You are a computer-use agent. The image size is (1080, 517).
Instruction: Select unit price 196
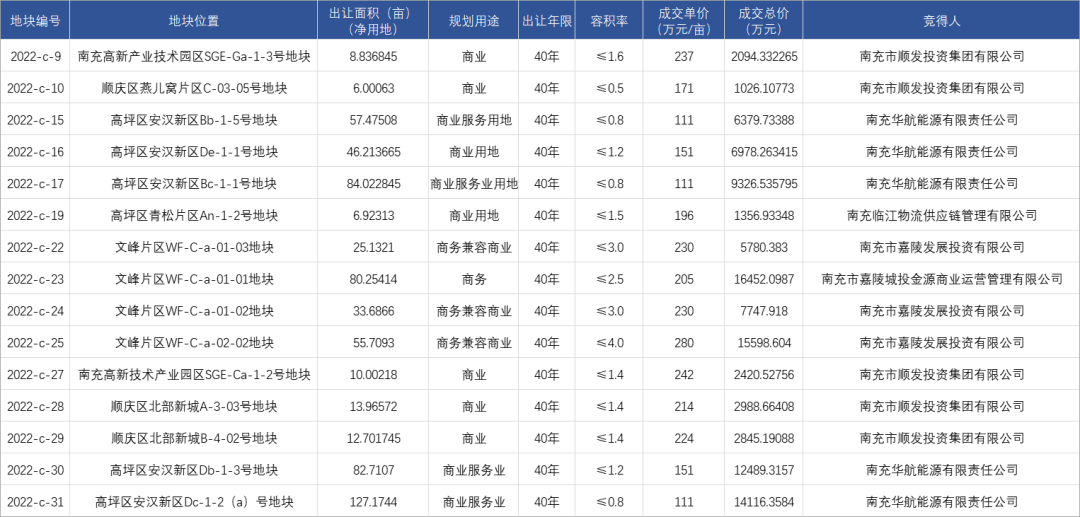tap(683, 216)
